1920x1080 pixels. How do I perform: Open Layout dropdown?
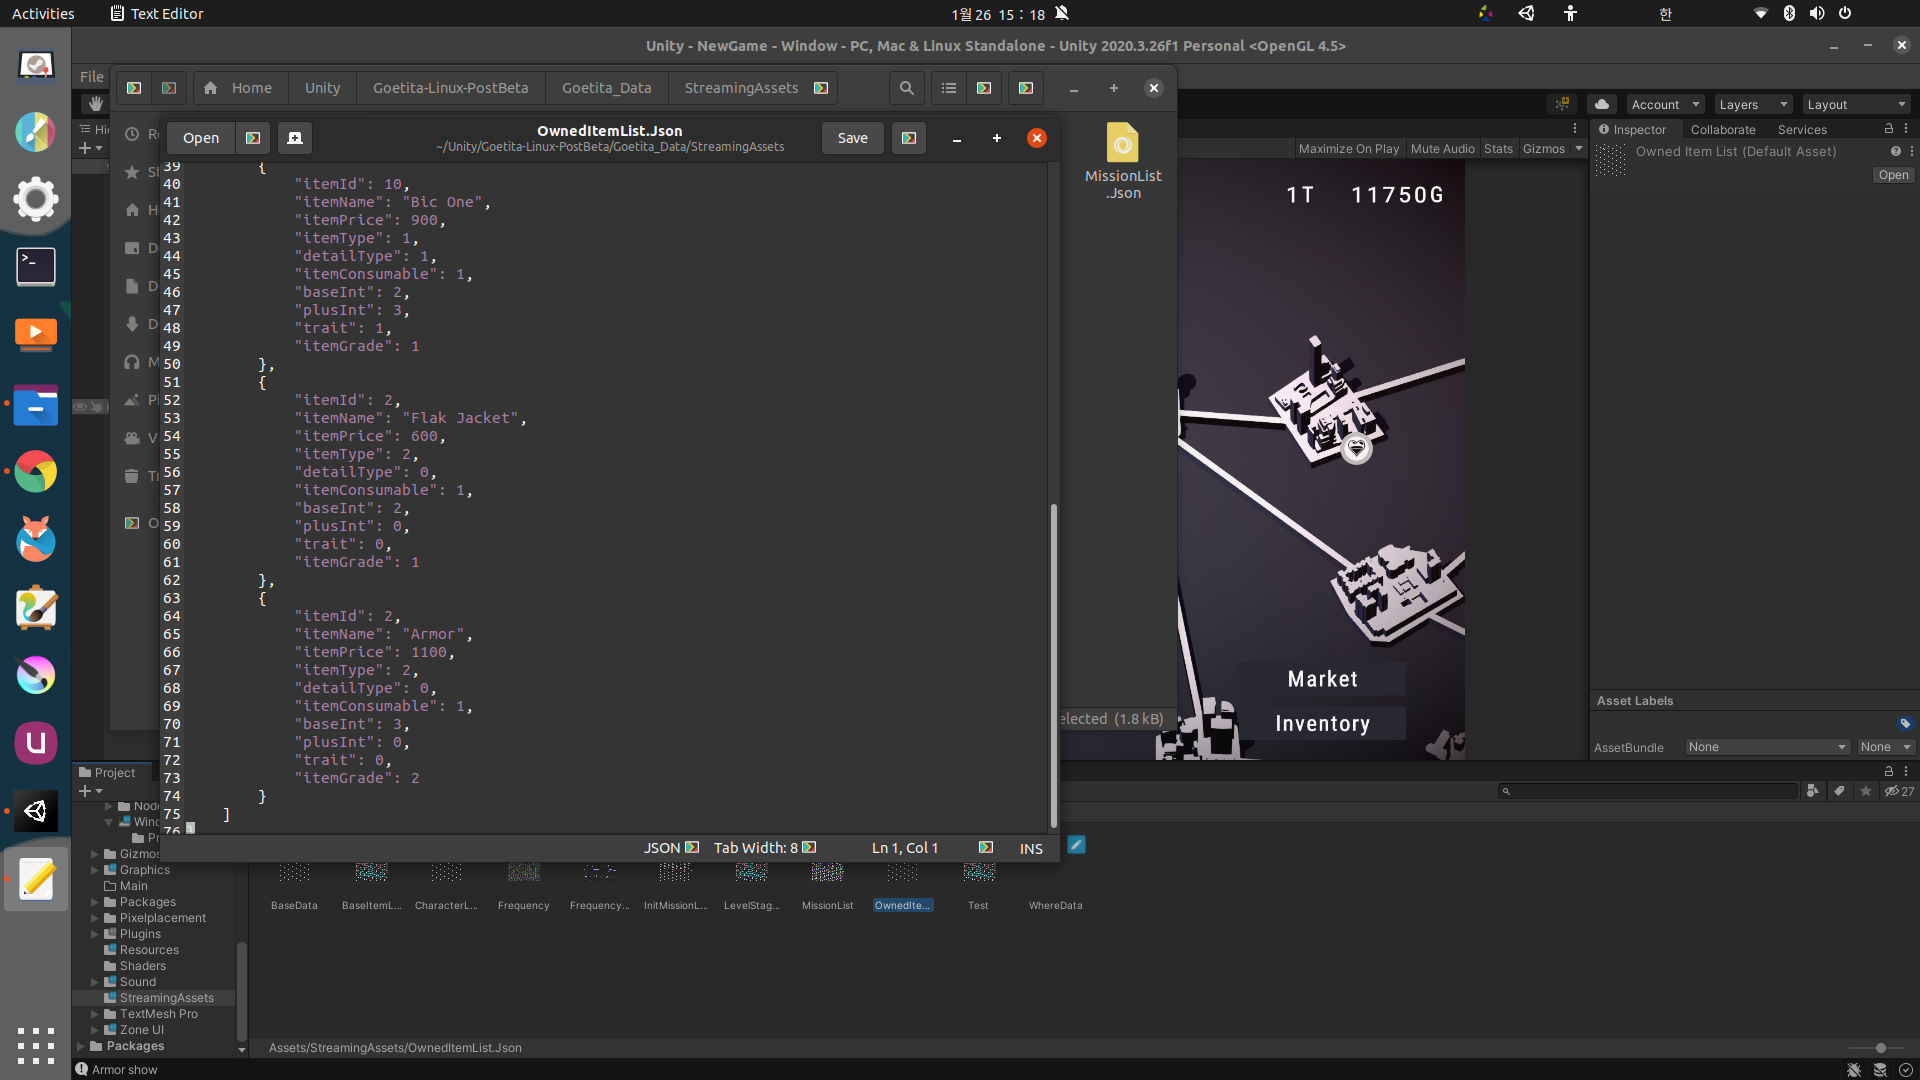tap(1857, 104)
